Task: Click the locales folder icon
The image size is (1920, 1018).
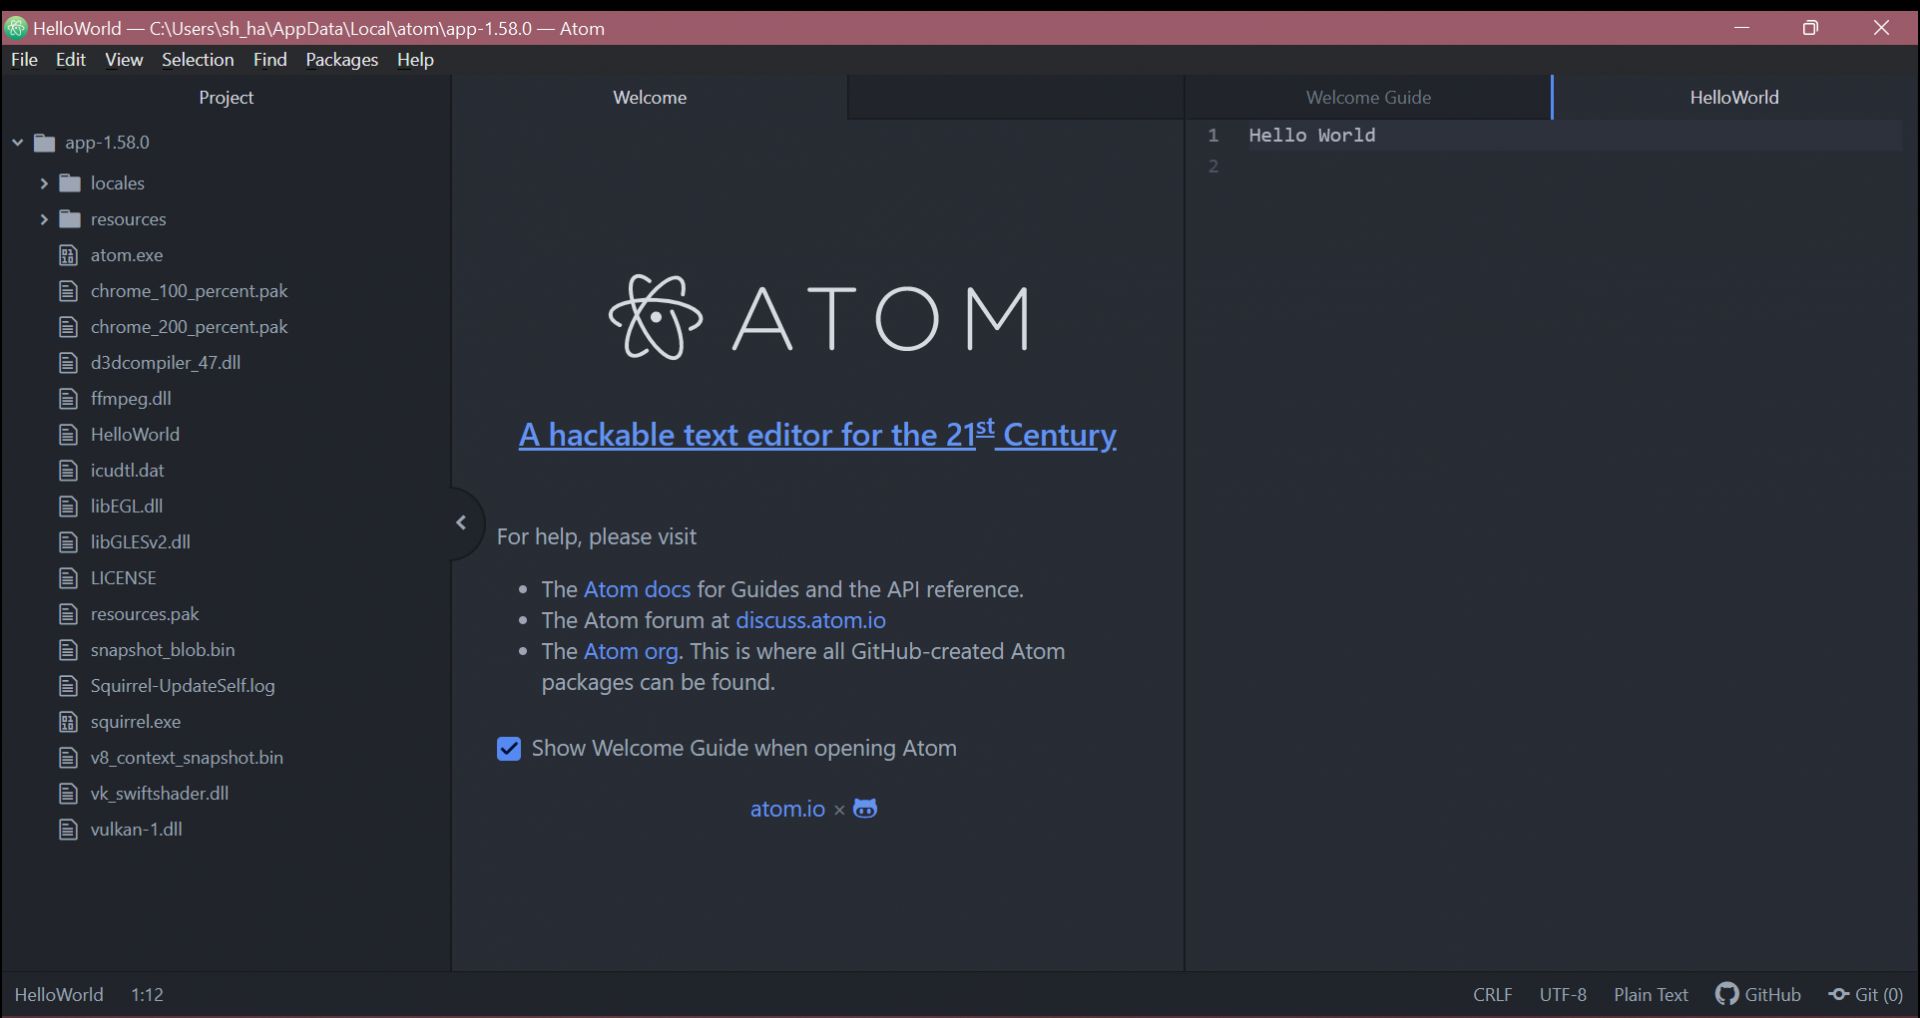Action: (x=70, y=183)
